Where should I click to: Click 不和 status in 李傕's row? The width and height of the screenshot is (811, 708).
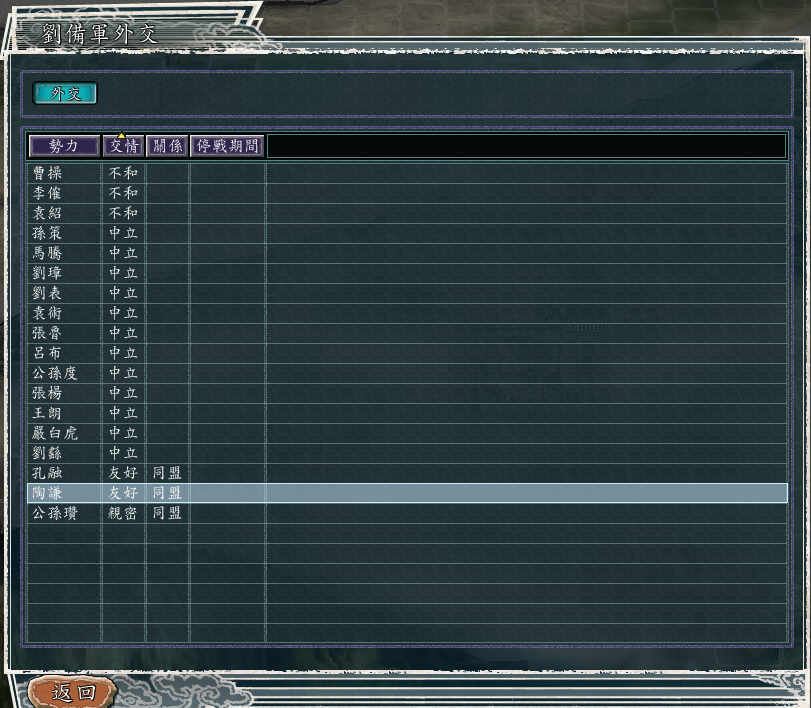pos(123,193)
